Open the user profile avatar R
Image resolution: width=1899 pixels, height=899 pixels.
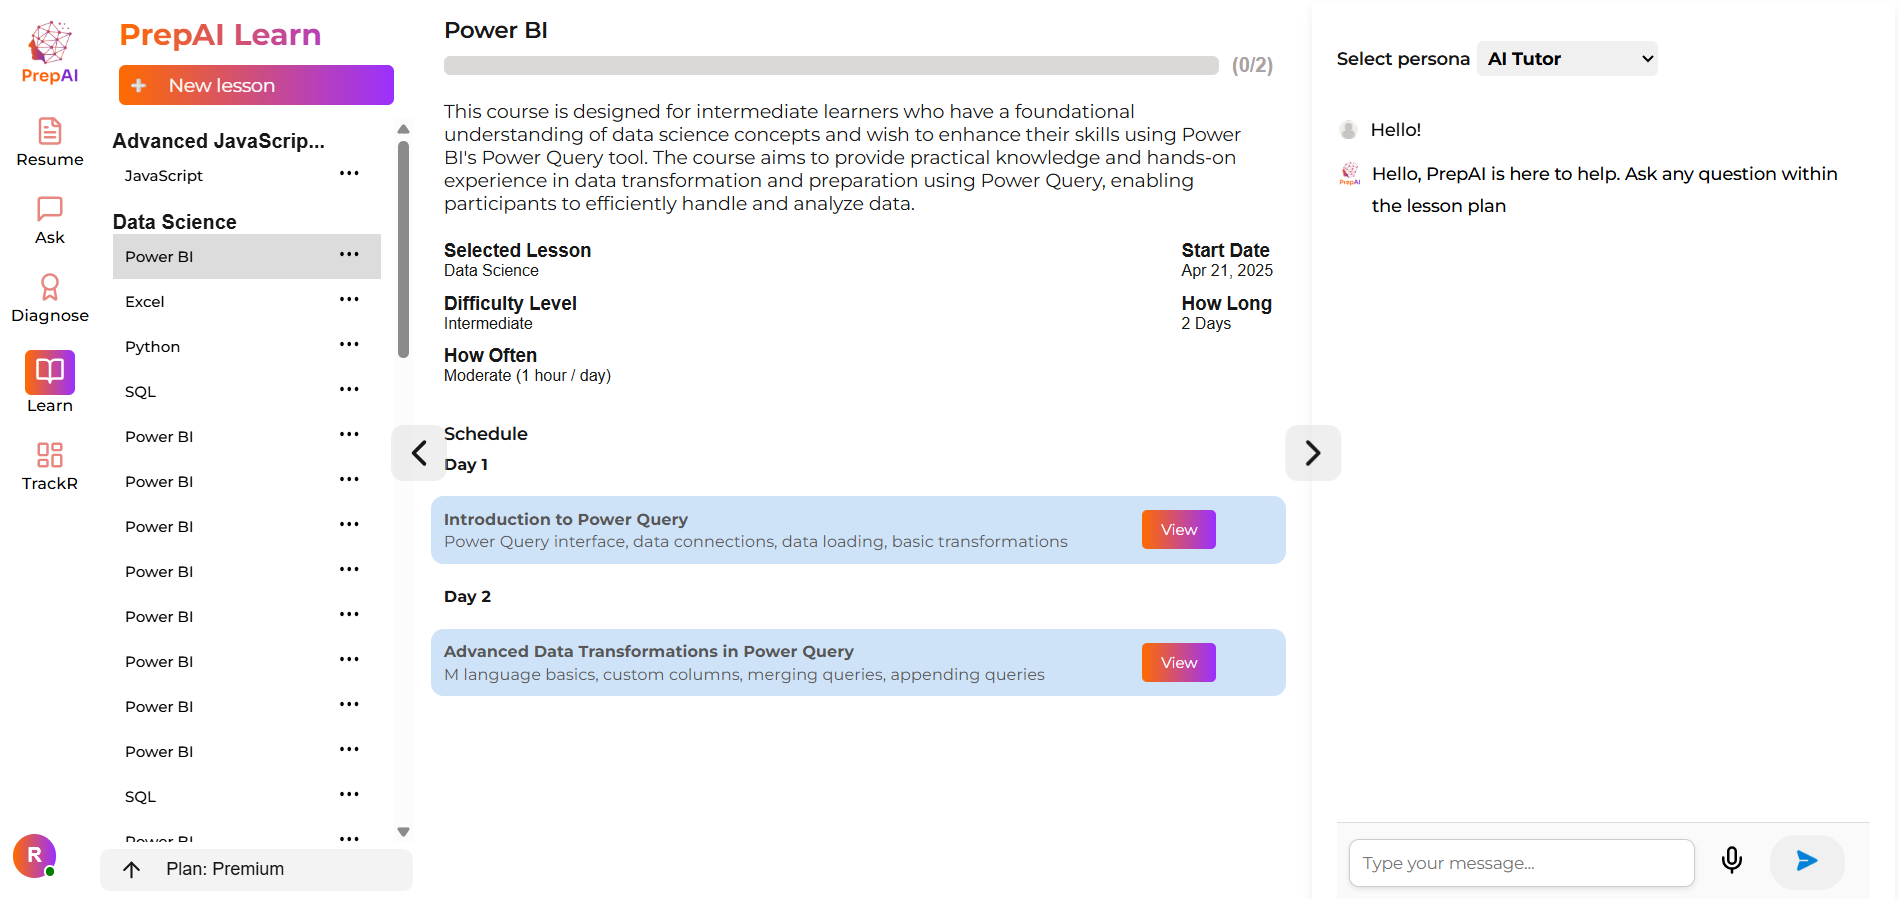(x=35, y=855)
